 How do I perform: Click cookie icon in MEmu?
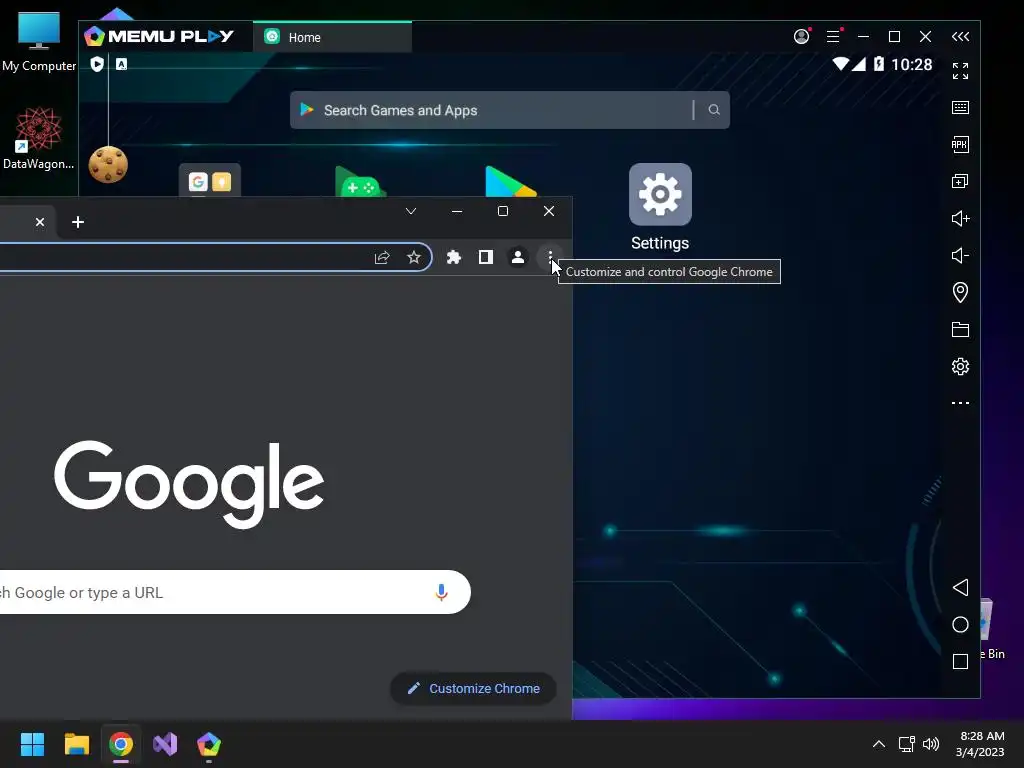pos(108,164)
